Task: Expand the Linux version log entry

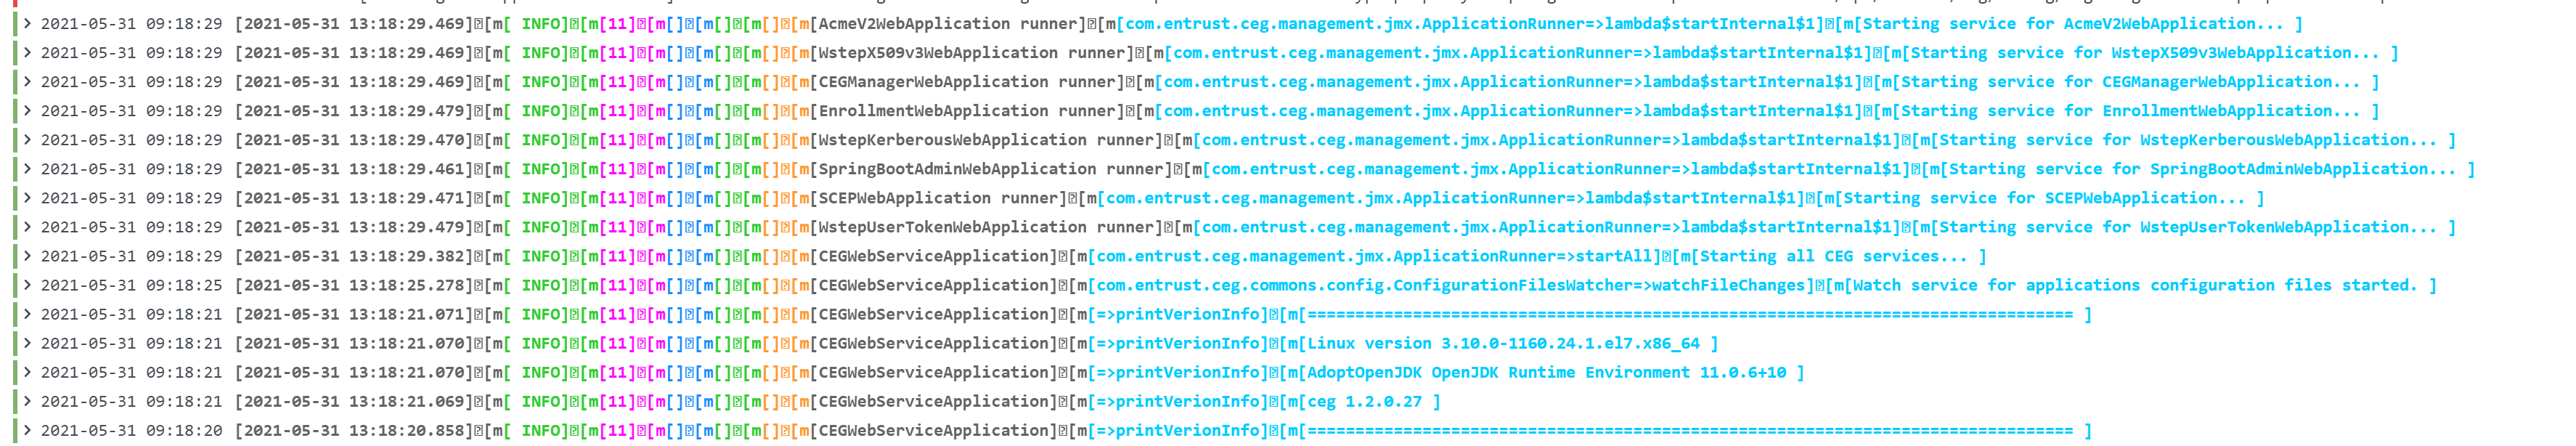Action: (x=28, y=343)
